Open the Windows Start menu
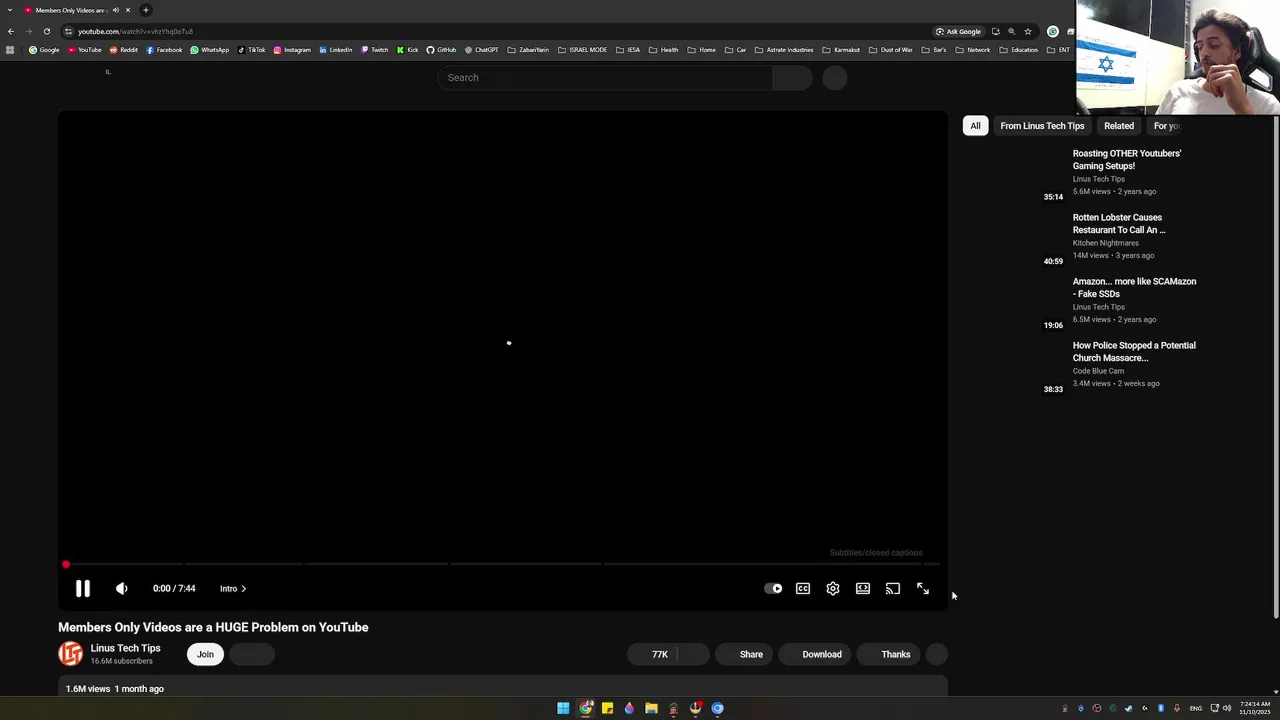This screenshot has height=720, width=1280. (563, 708)
